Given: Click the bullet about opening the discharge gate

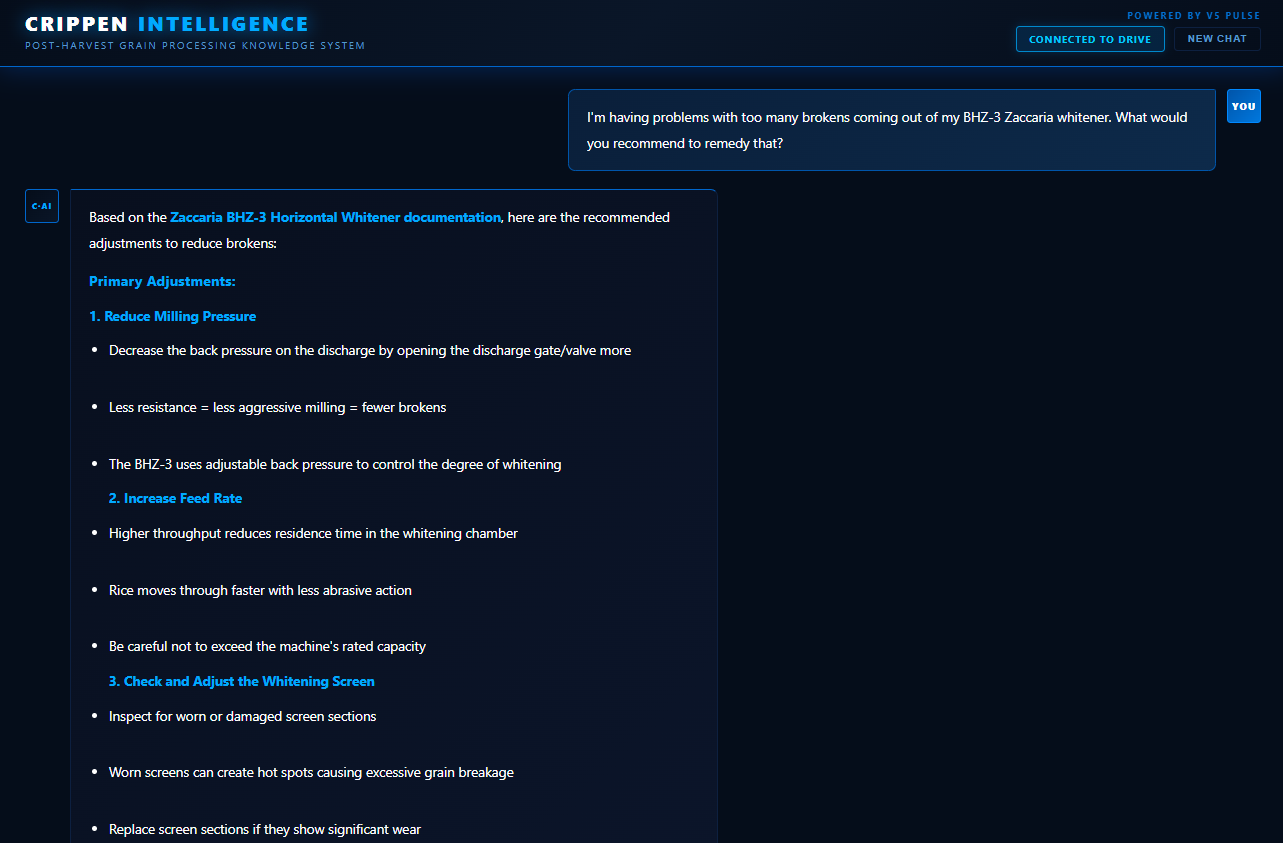Looking at the screenshot, I should point(370,351).
